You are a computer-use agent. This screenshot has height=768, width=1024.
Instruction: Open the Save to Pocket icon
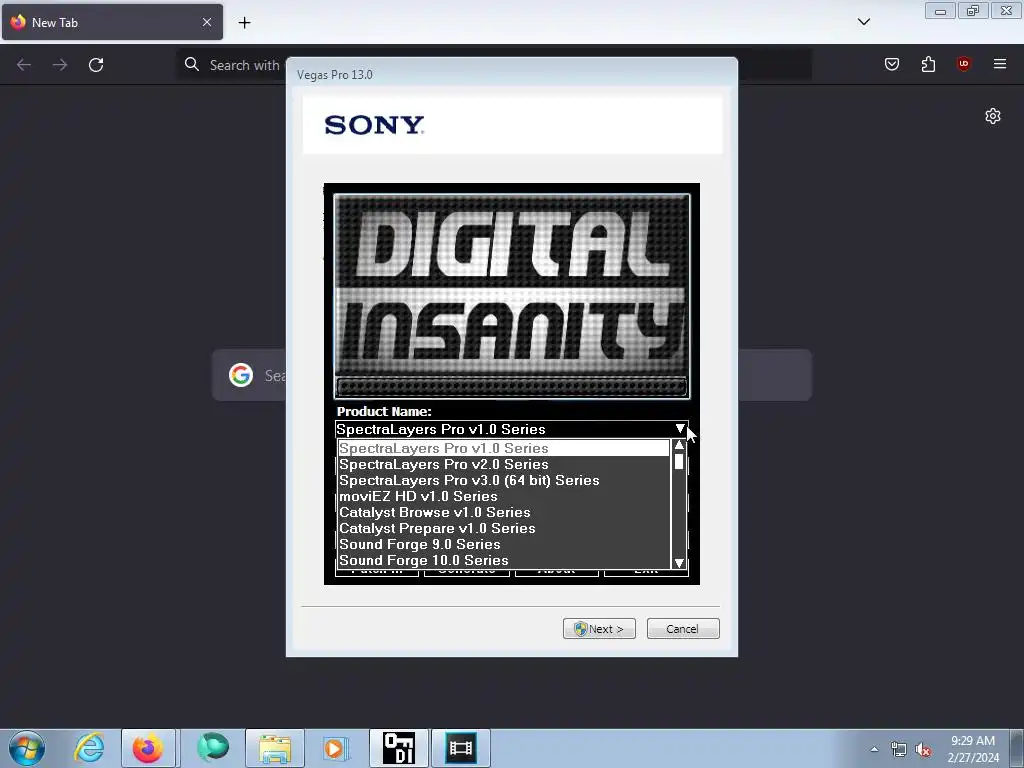pos(891,64)
